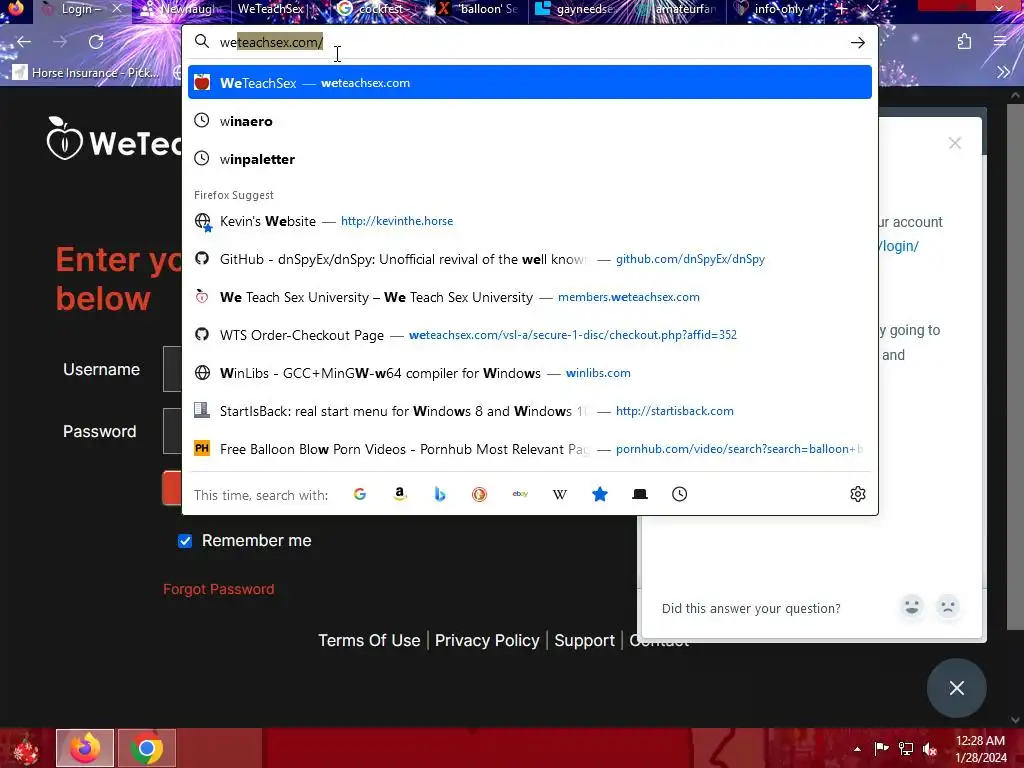Image resolution: width=1024 pixels, height=768 pixels.
Task: Open Horse Insurance bookmark
Action: [86, 72]
